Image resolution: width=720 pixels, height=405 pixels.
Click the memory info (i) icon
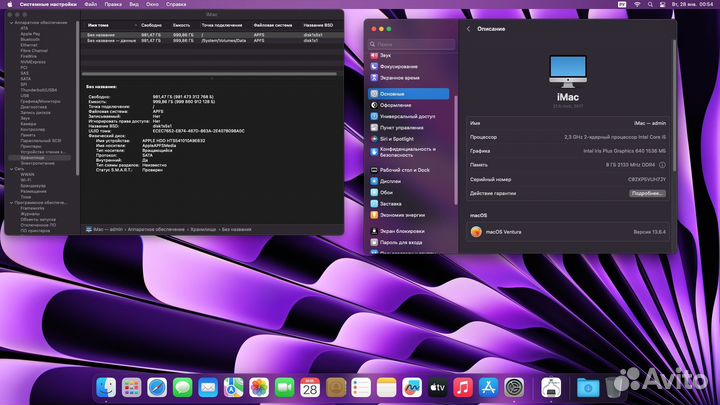coord(662,165)
